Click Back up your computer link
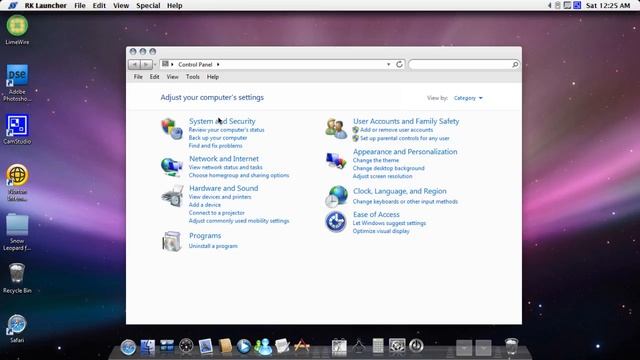Screen dimensions: 640x360 218,138
